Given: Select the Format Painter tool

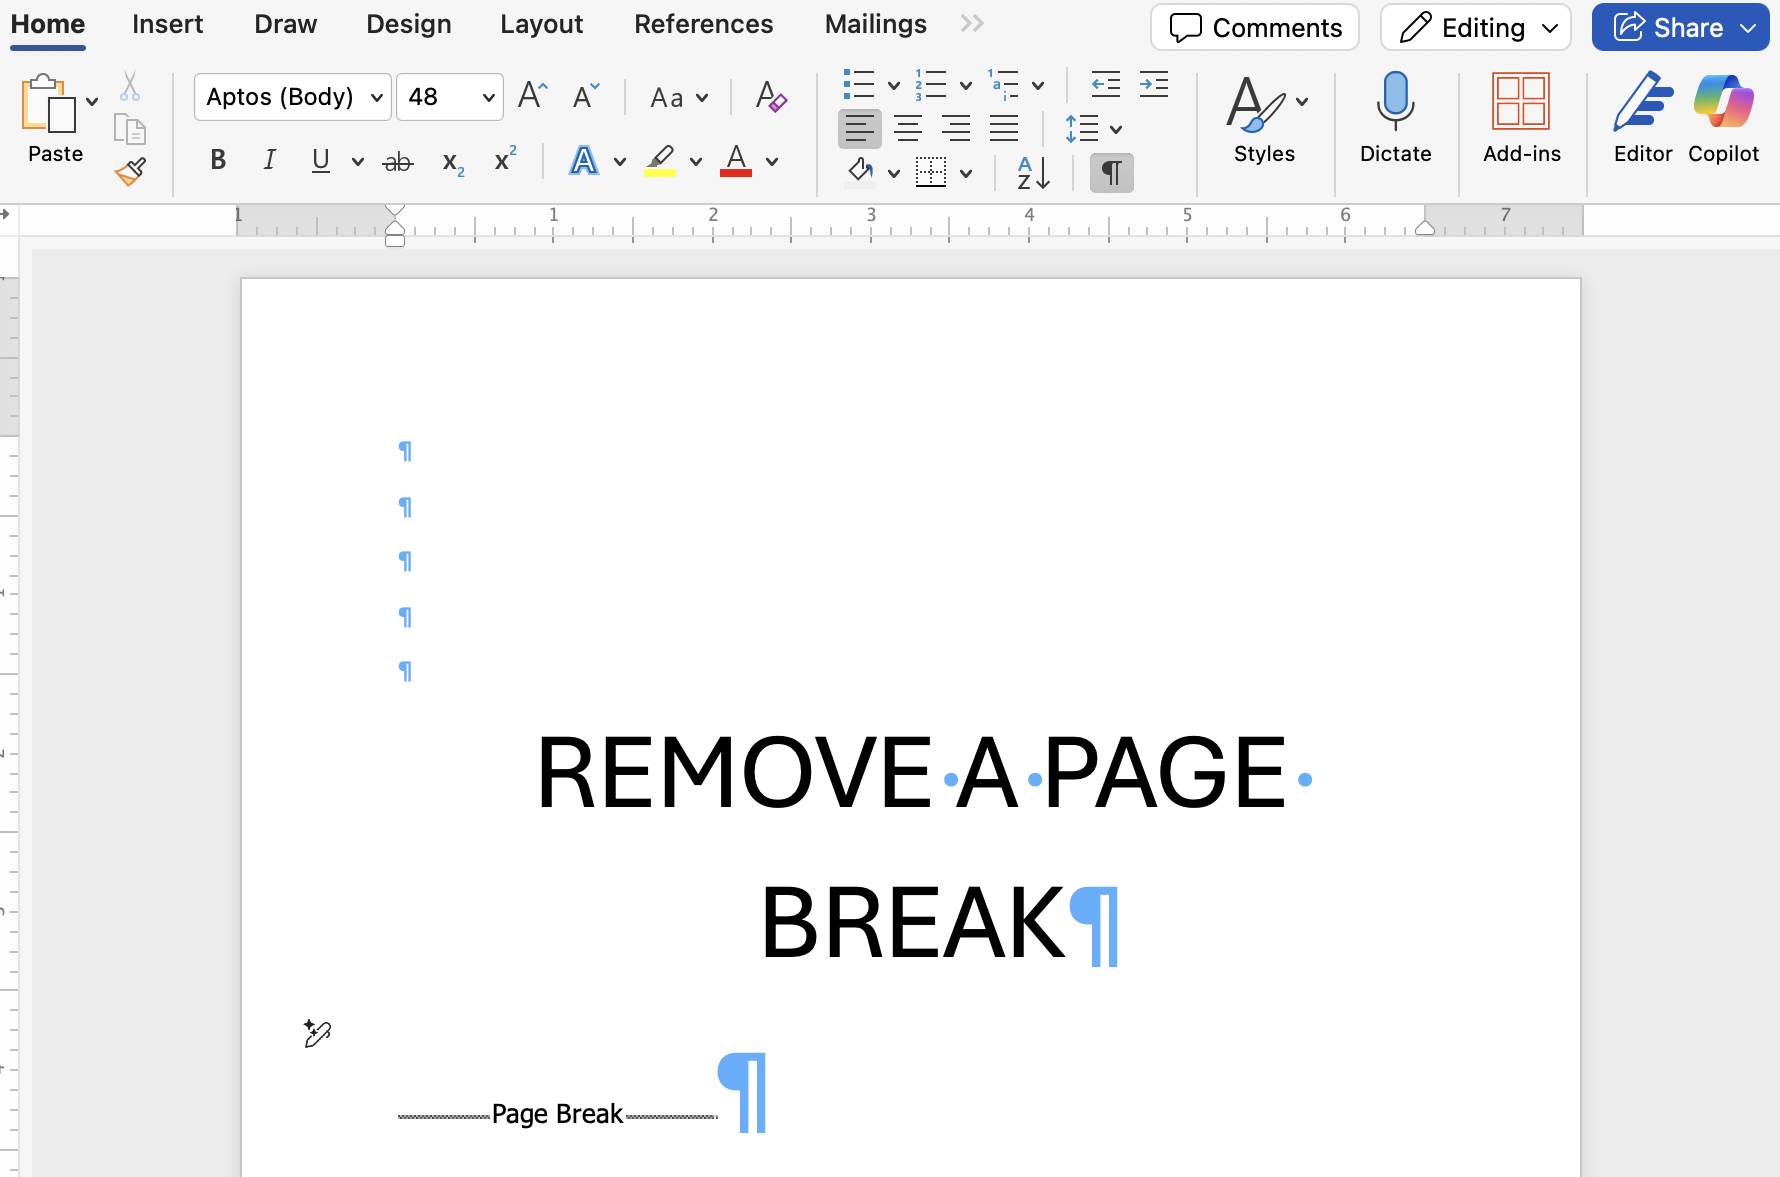Looking at the screenshot, I should click(x=130, y=172).
